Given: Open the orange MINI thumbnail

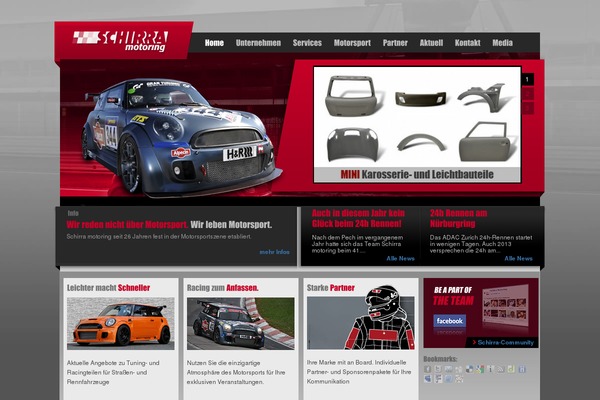Looking at the screenshot, I should click(121, 323).
